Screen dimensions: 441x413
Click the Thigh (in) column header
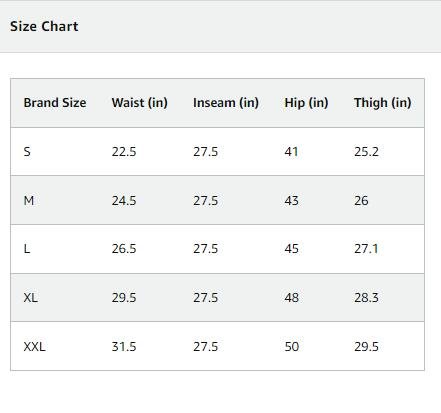pyautogui.click(x=383, y=103)
